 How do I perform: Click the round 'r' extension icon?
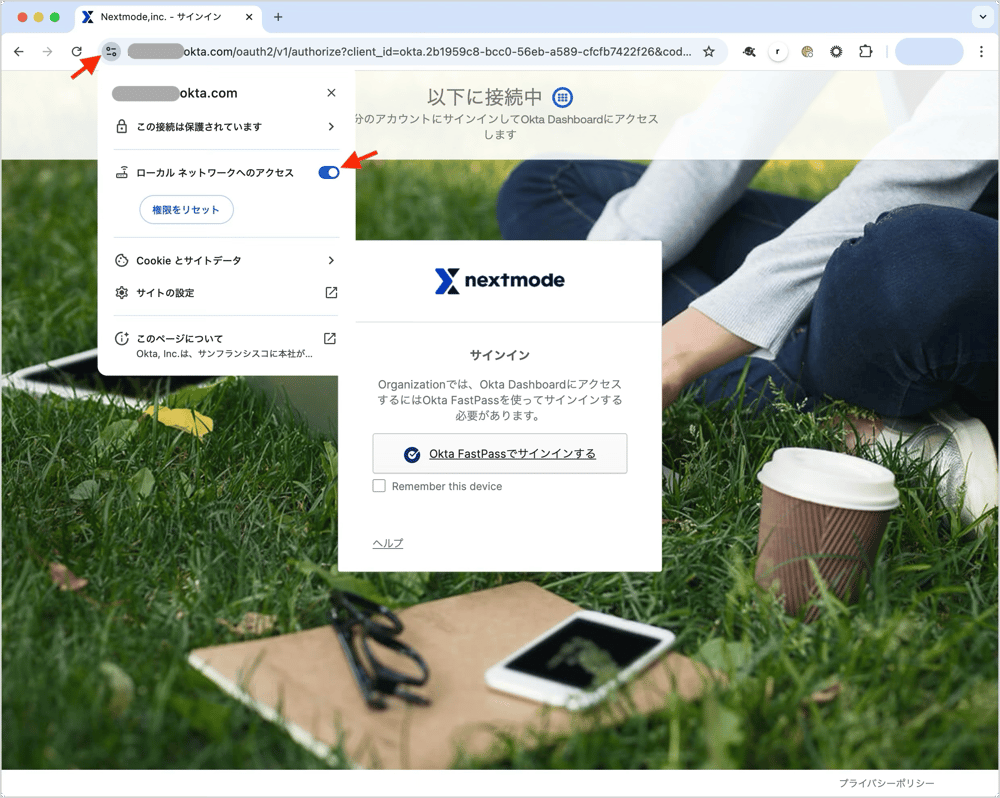(777, 52)
